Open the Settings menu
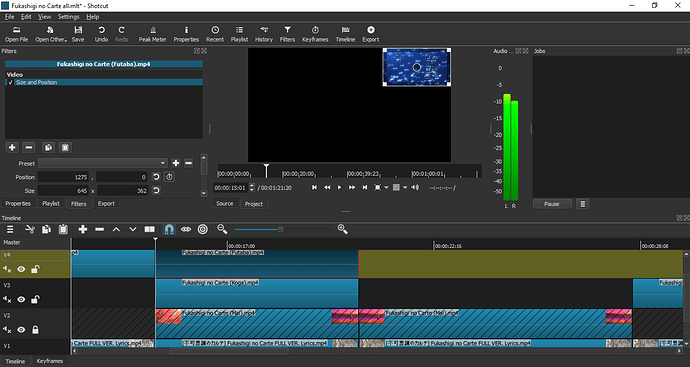Image resolution: width=690 pixels, height=367 pixels. (69, 17)
